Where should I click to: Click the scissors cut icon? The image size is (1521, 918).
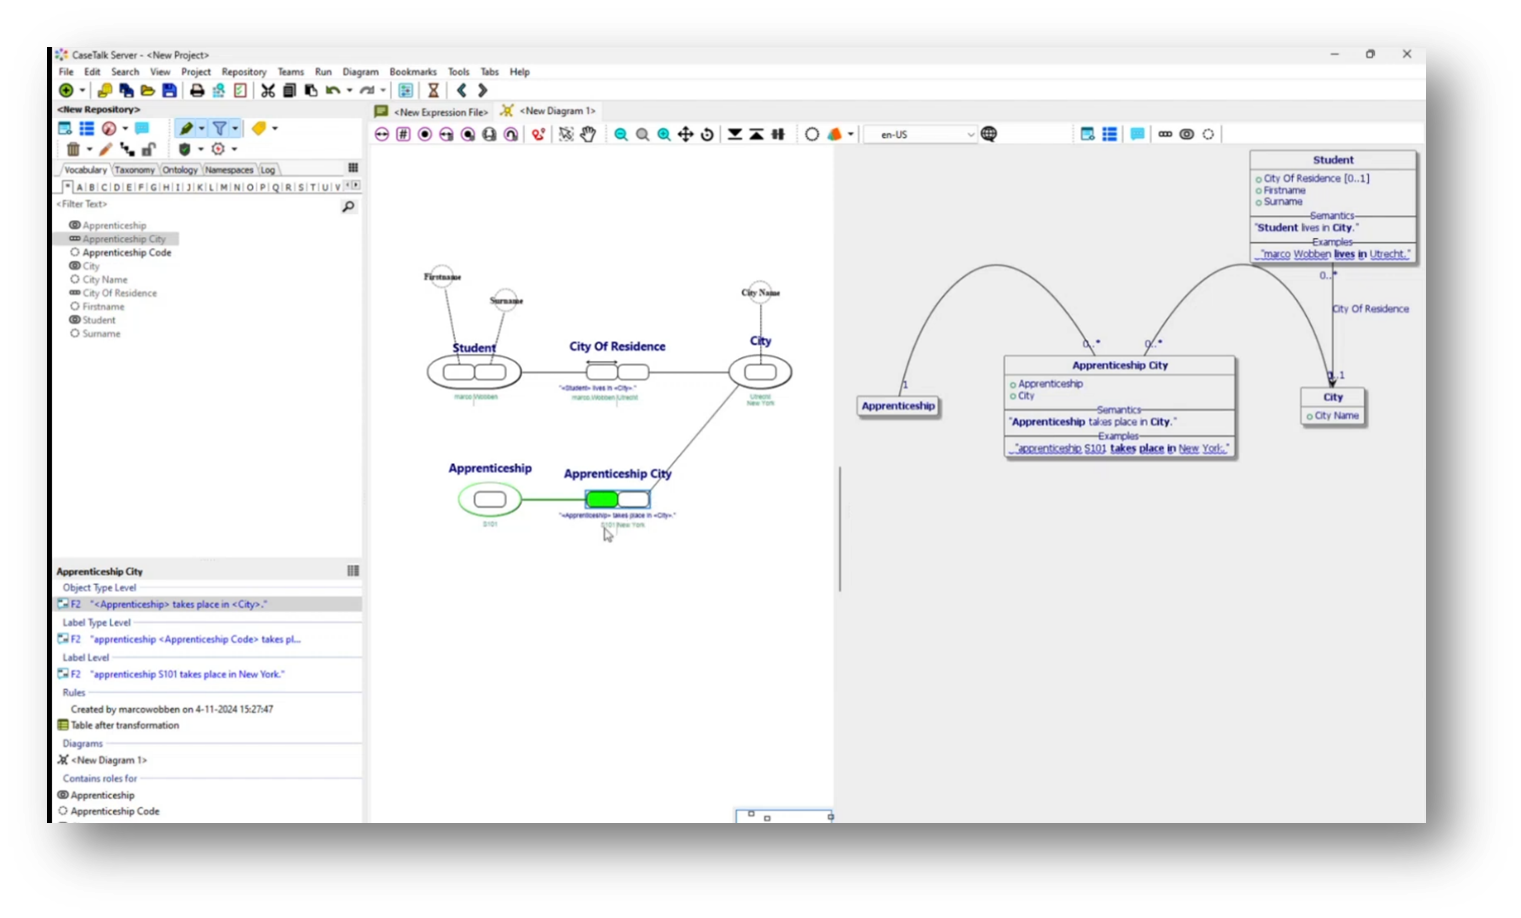point(268,90)
